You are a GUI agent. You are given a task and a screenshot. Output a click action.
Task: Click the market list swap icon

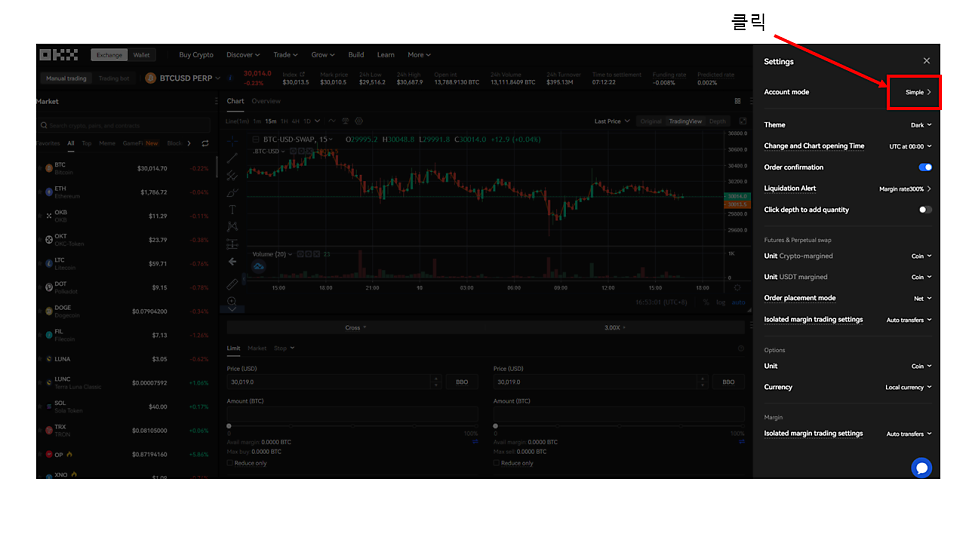[x=205, y=144]
